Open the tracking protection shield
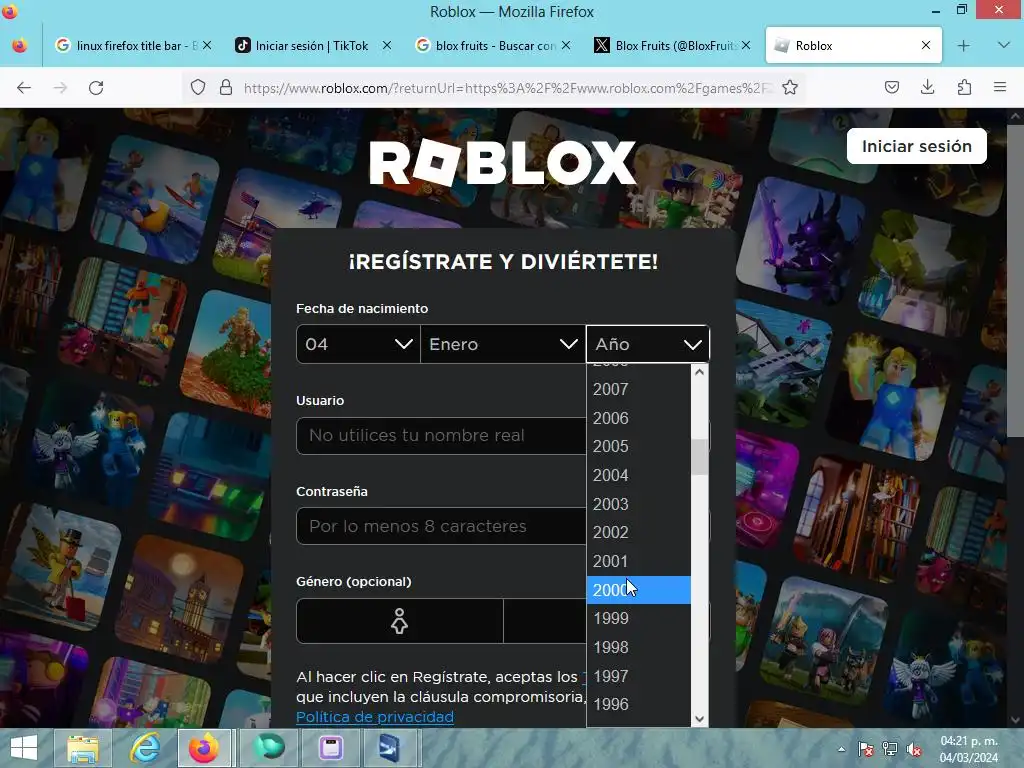Viewport: 1024px width, 768px height. pyautogui.click(x=198, y=88)
